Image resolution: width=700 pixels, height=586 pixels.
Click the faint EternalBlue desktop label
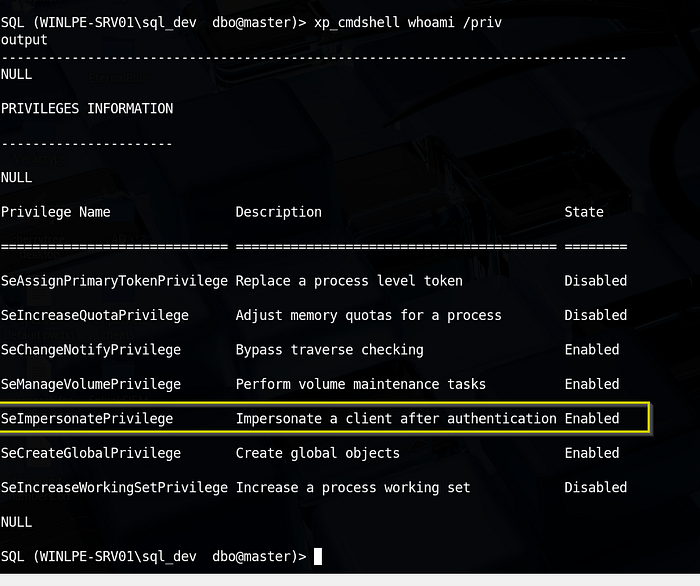pos(119,78)
